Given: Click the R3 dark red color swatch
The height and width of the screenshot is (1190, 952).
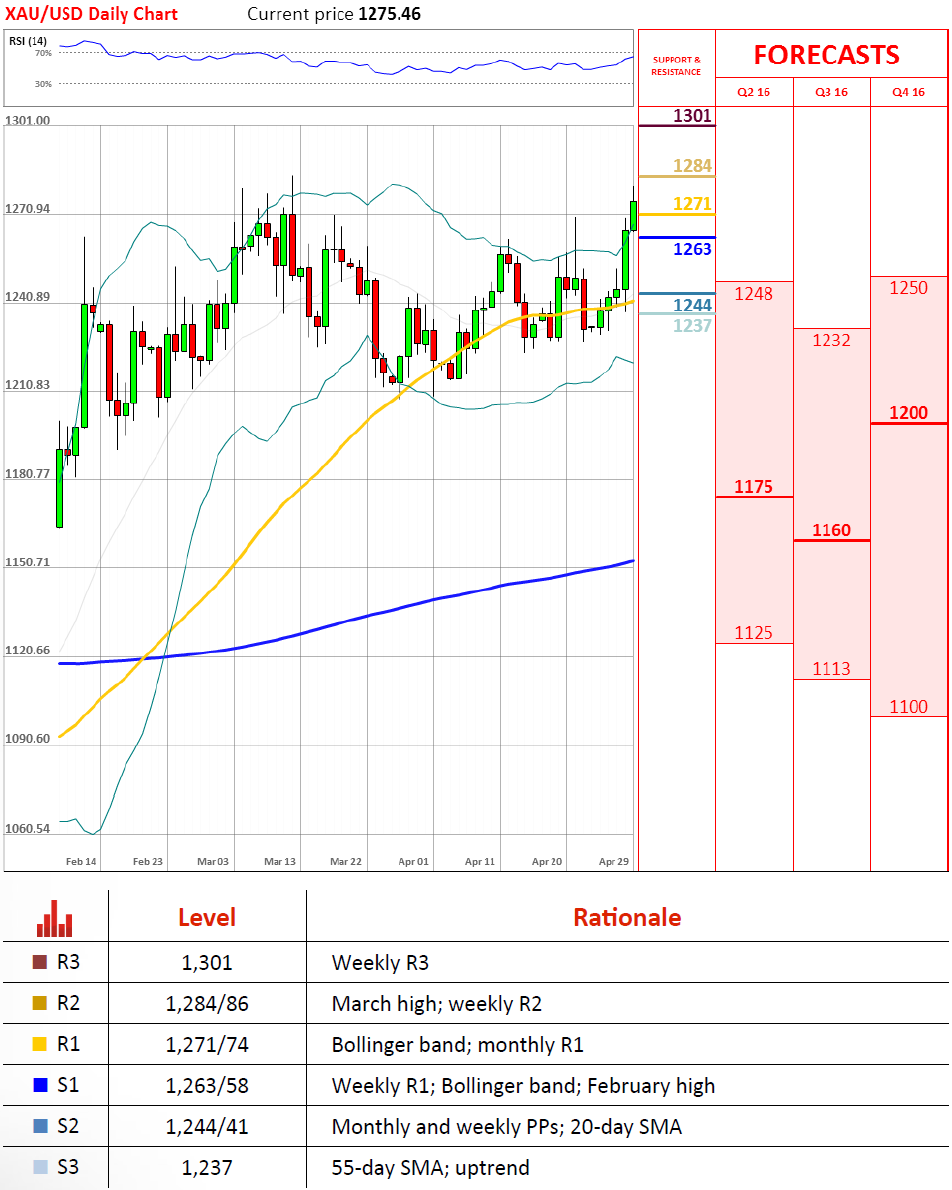Looking at the screenshot, I should (40, 962).
